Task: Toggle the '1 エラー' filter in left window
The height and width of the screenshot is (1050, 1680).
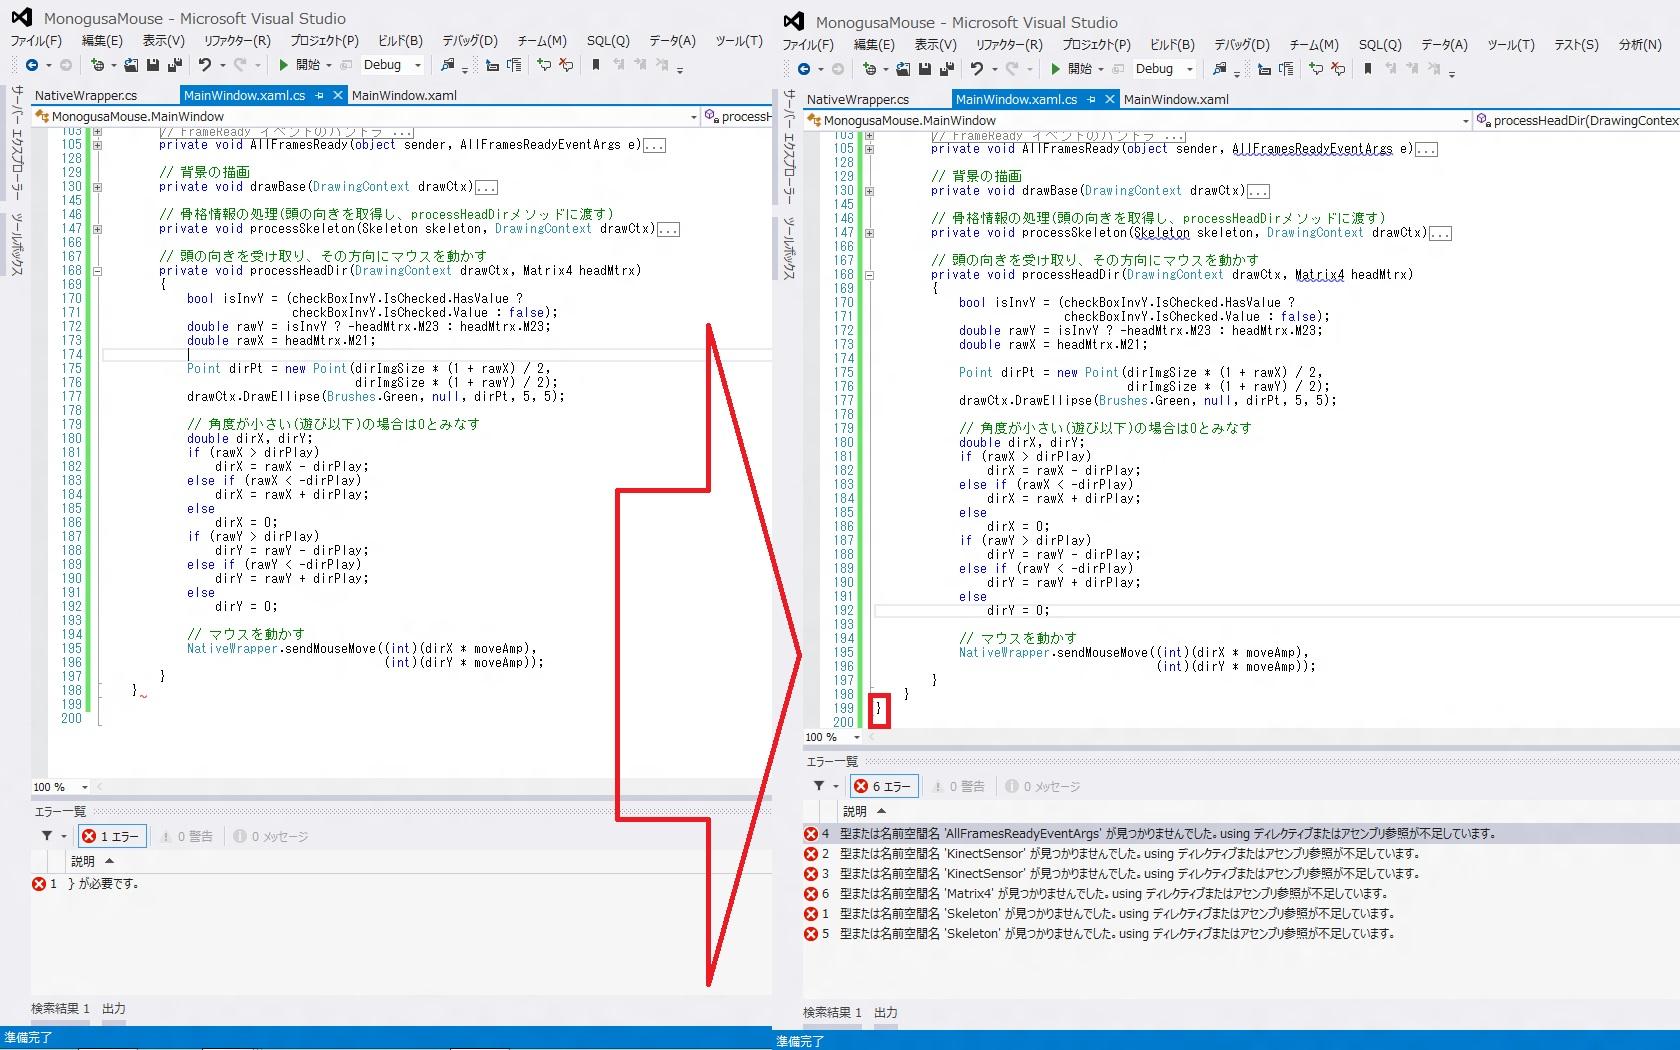Action: [112, 836]
